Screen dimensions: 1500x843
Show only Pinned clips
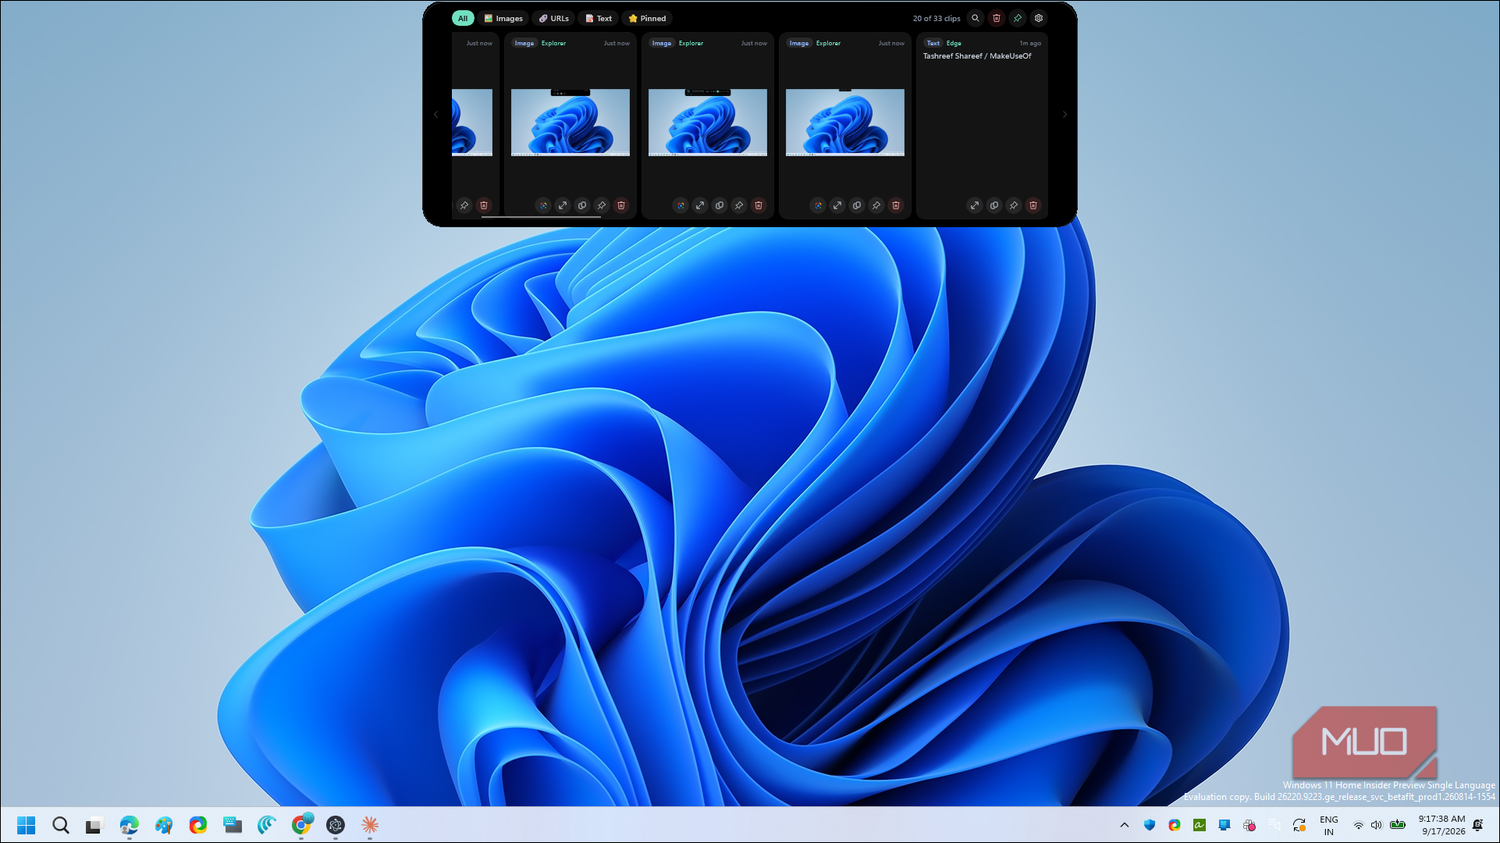647,18
